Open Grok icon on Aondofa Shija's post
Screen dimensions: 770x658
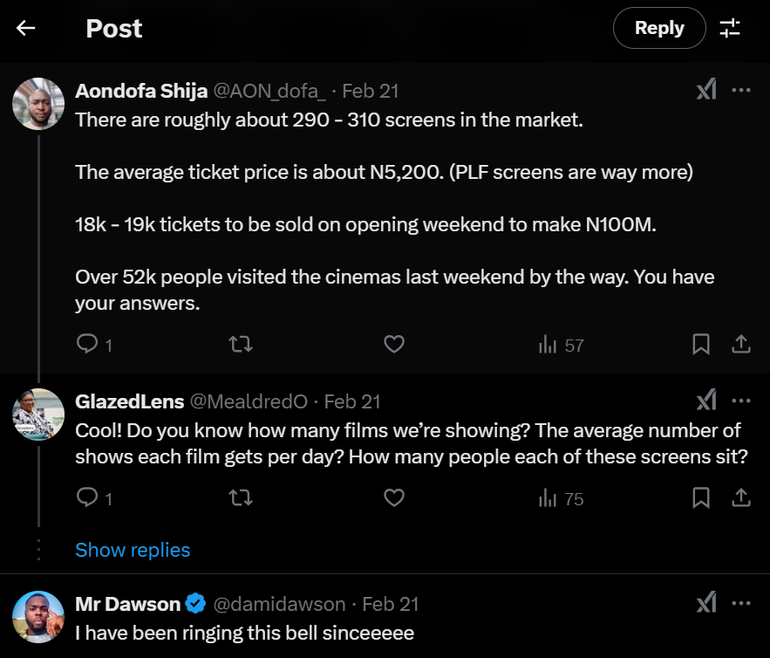click(x=706, y=90)
